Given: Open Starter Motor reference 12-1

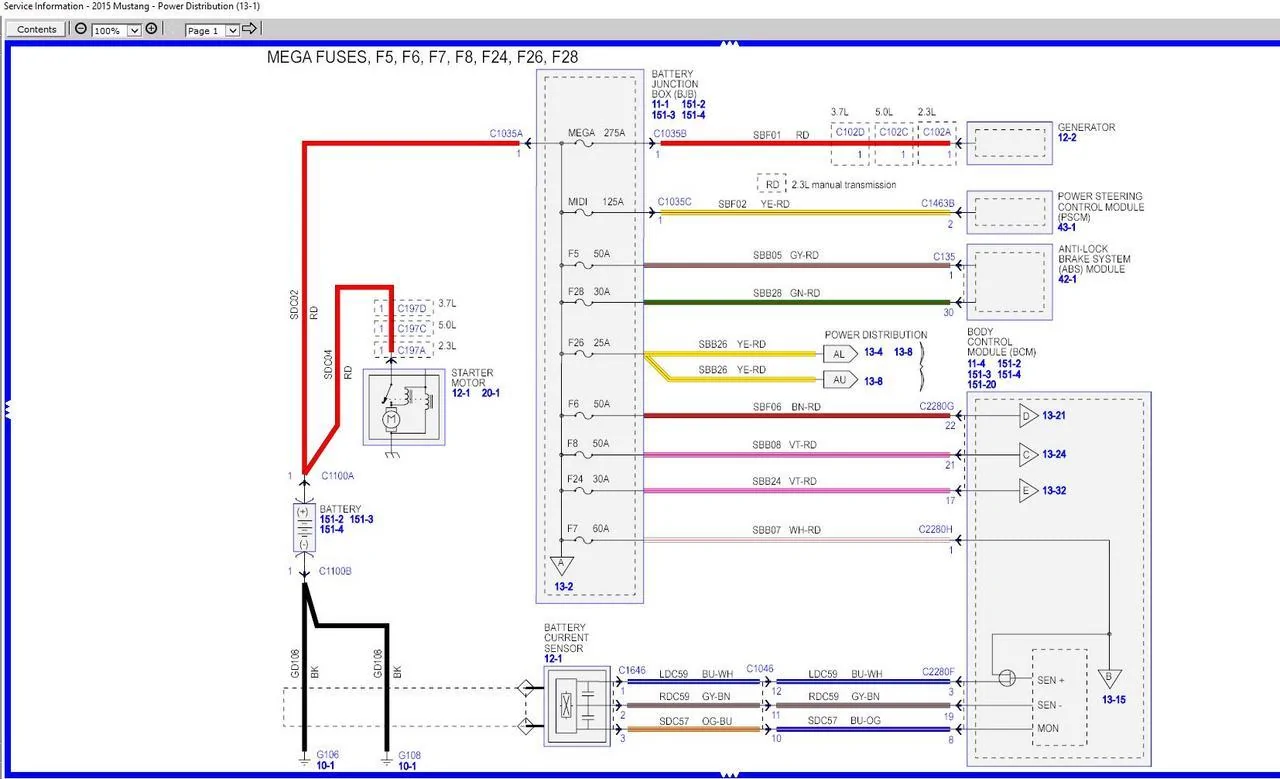Looking at the screenshot, I should pyautogui.click(x=461, y=393).
